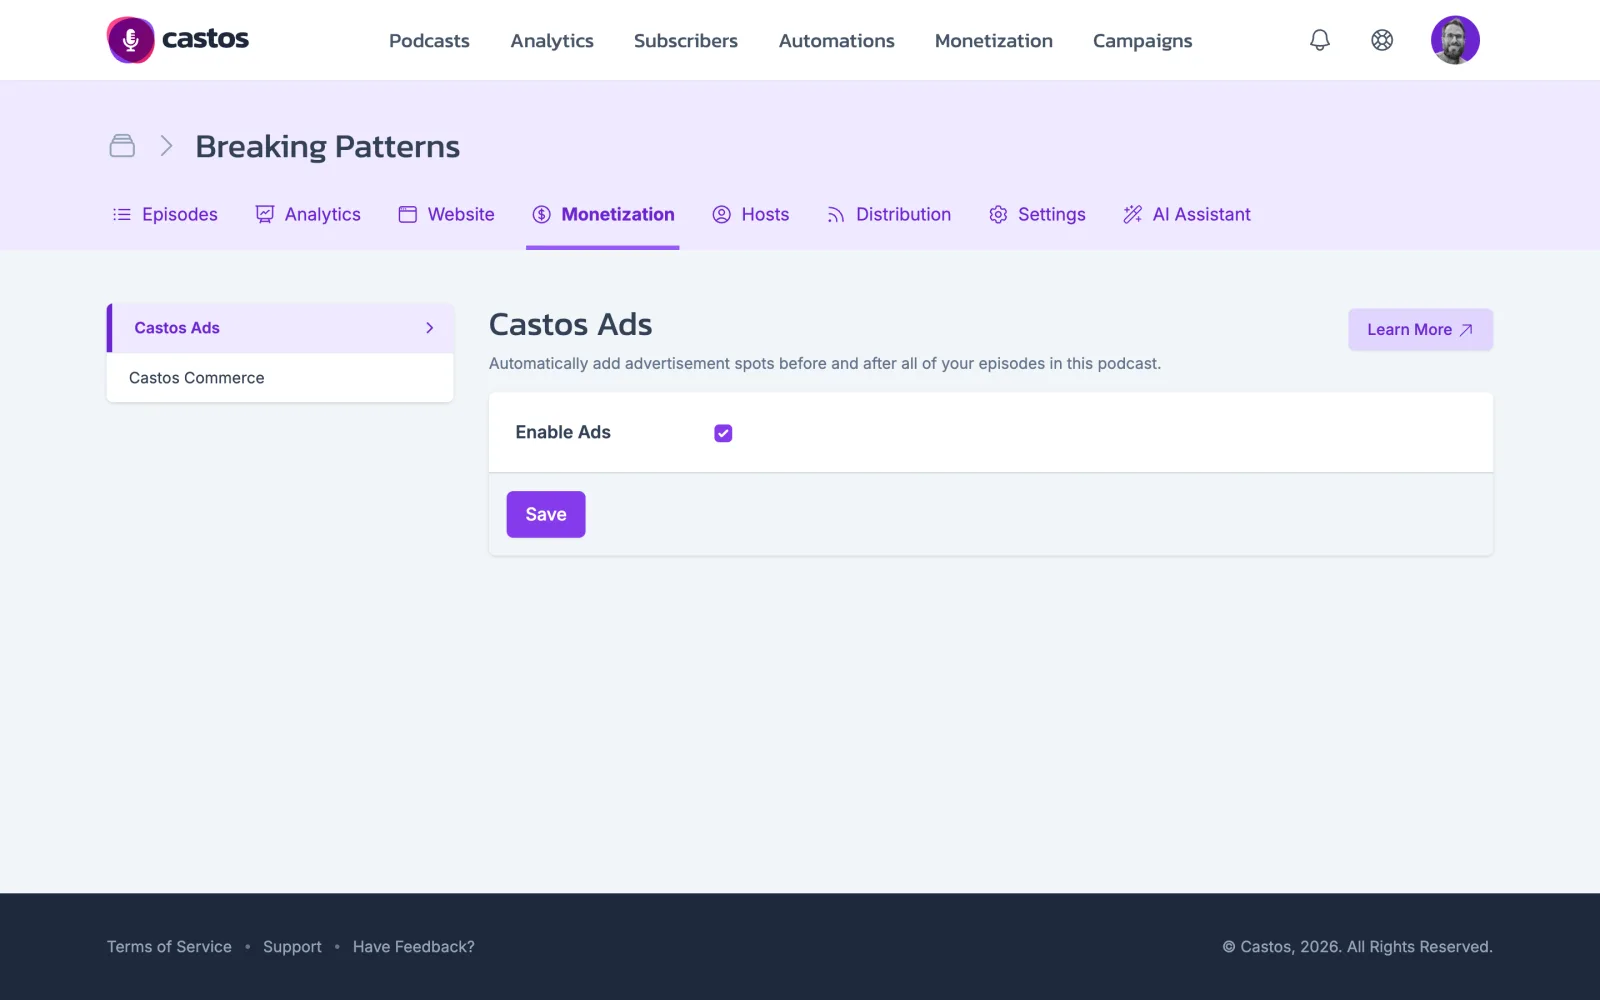Switch to the Episodes tab
This screenshot has height=1000, width=1600.
pyautogui.click(x=165, y=215)
